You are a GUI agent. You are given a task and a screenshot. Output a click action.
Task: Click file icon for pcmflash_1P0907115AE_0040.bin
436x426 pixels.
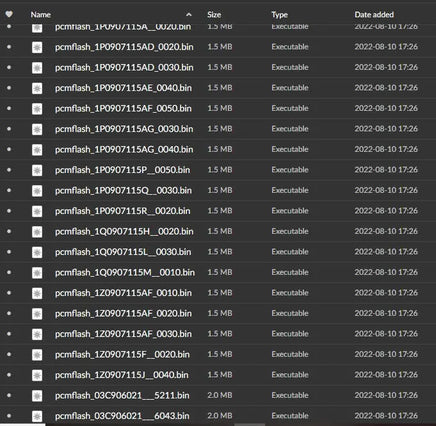click(x=37, y=88)
